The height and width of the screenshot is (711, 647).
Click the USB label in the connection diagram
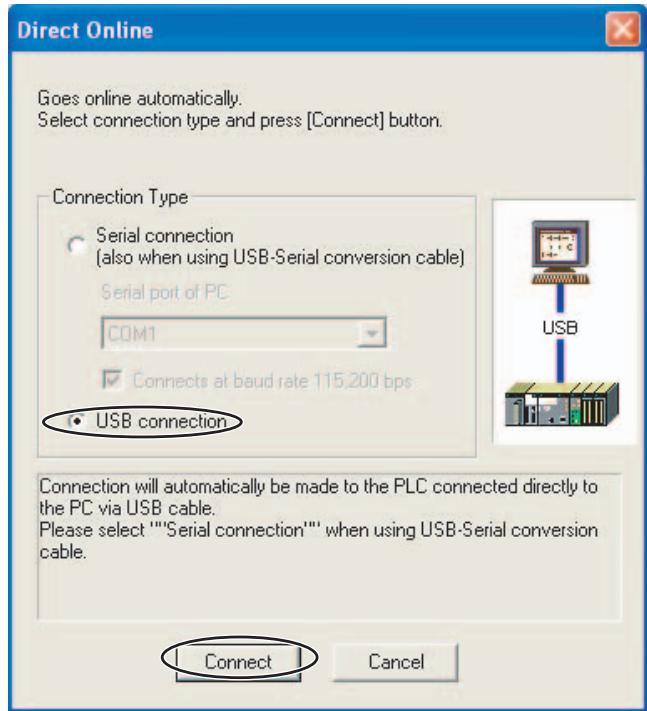click(560, 327)
